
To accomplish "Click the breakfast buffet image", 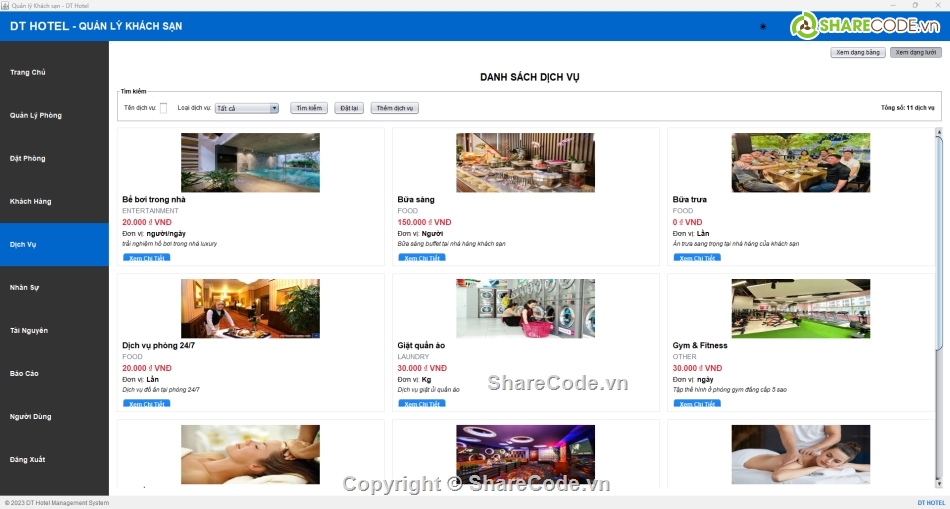I will click(525, 162).
